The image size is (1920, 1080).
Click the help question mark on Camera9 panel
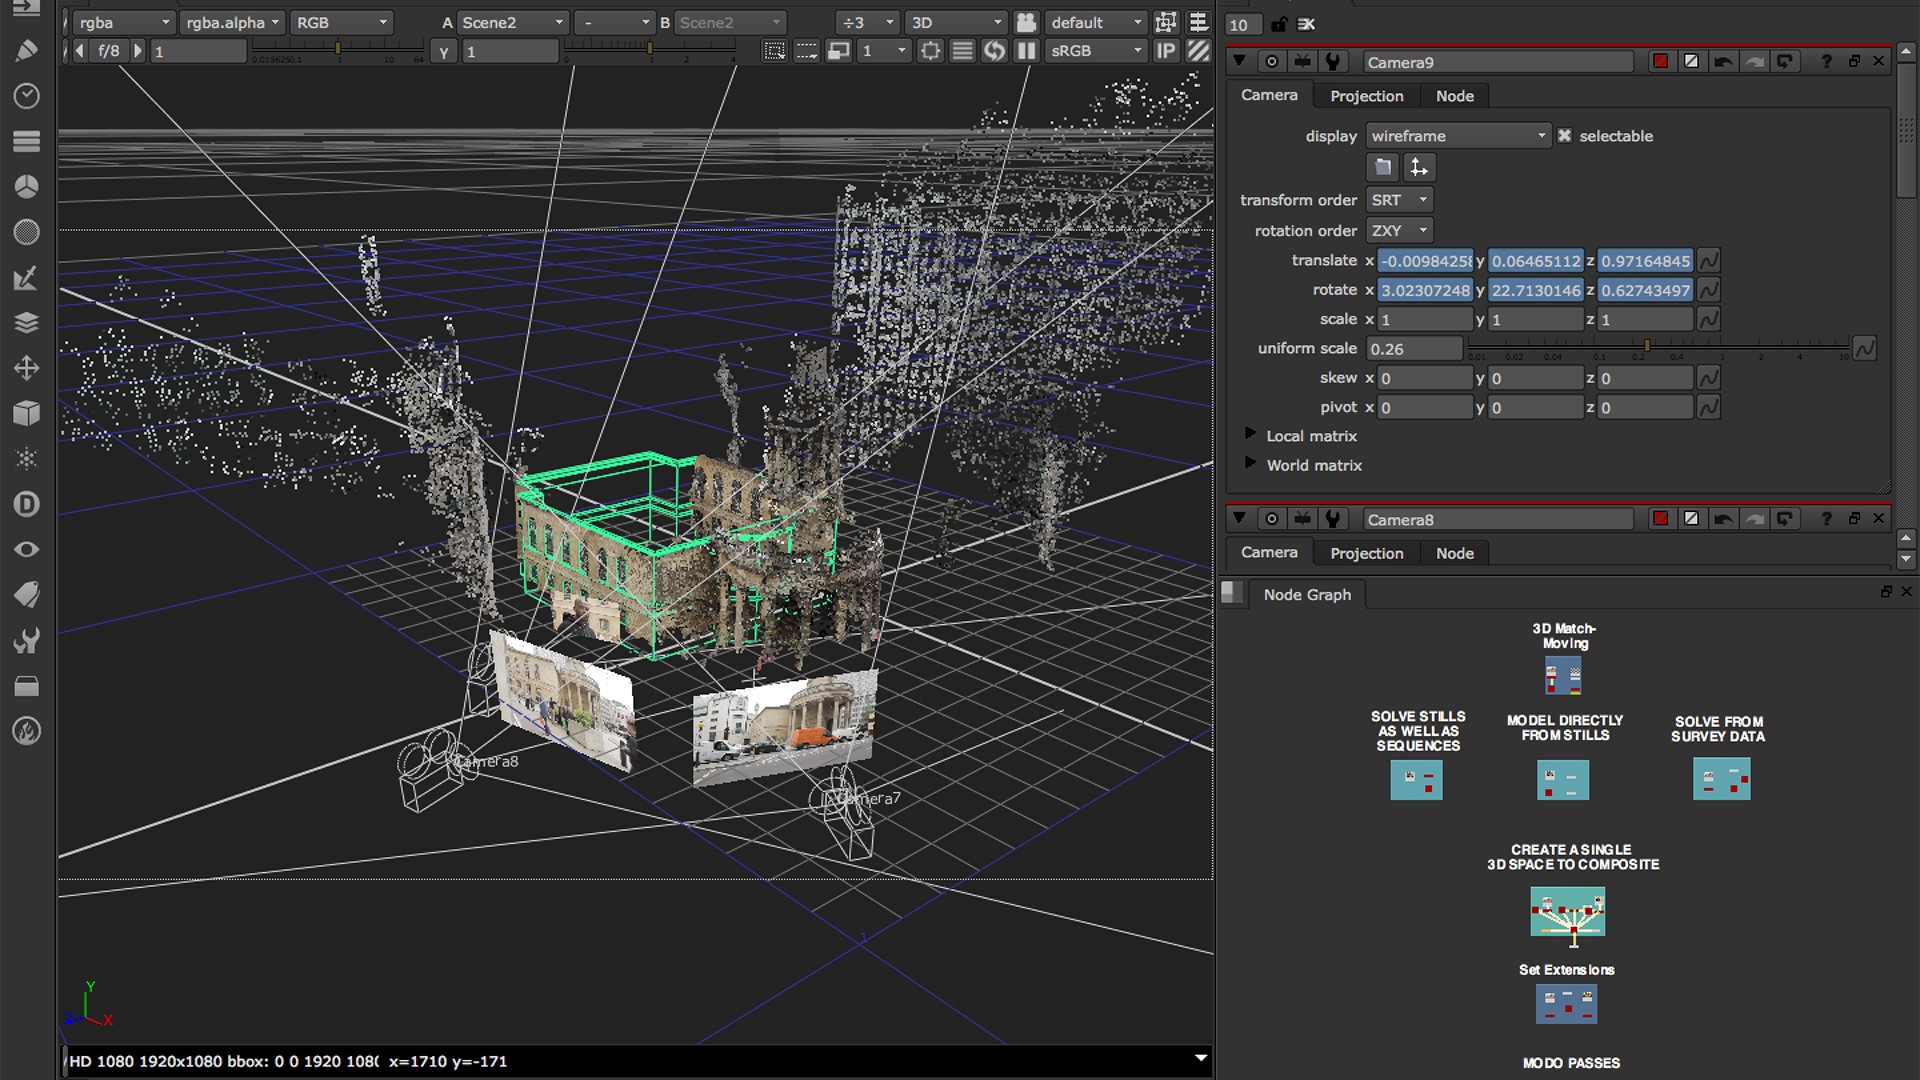click(1826, 61)
